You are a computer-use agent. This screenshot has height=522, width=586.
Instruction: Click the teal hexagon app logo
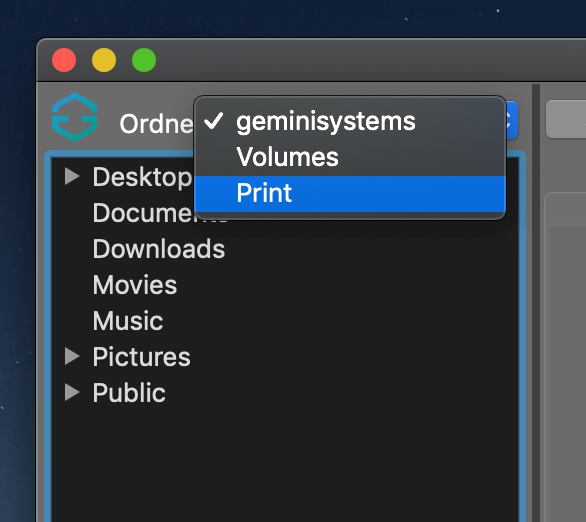tap(75, 117)
